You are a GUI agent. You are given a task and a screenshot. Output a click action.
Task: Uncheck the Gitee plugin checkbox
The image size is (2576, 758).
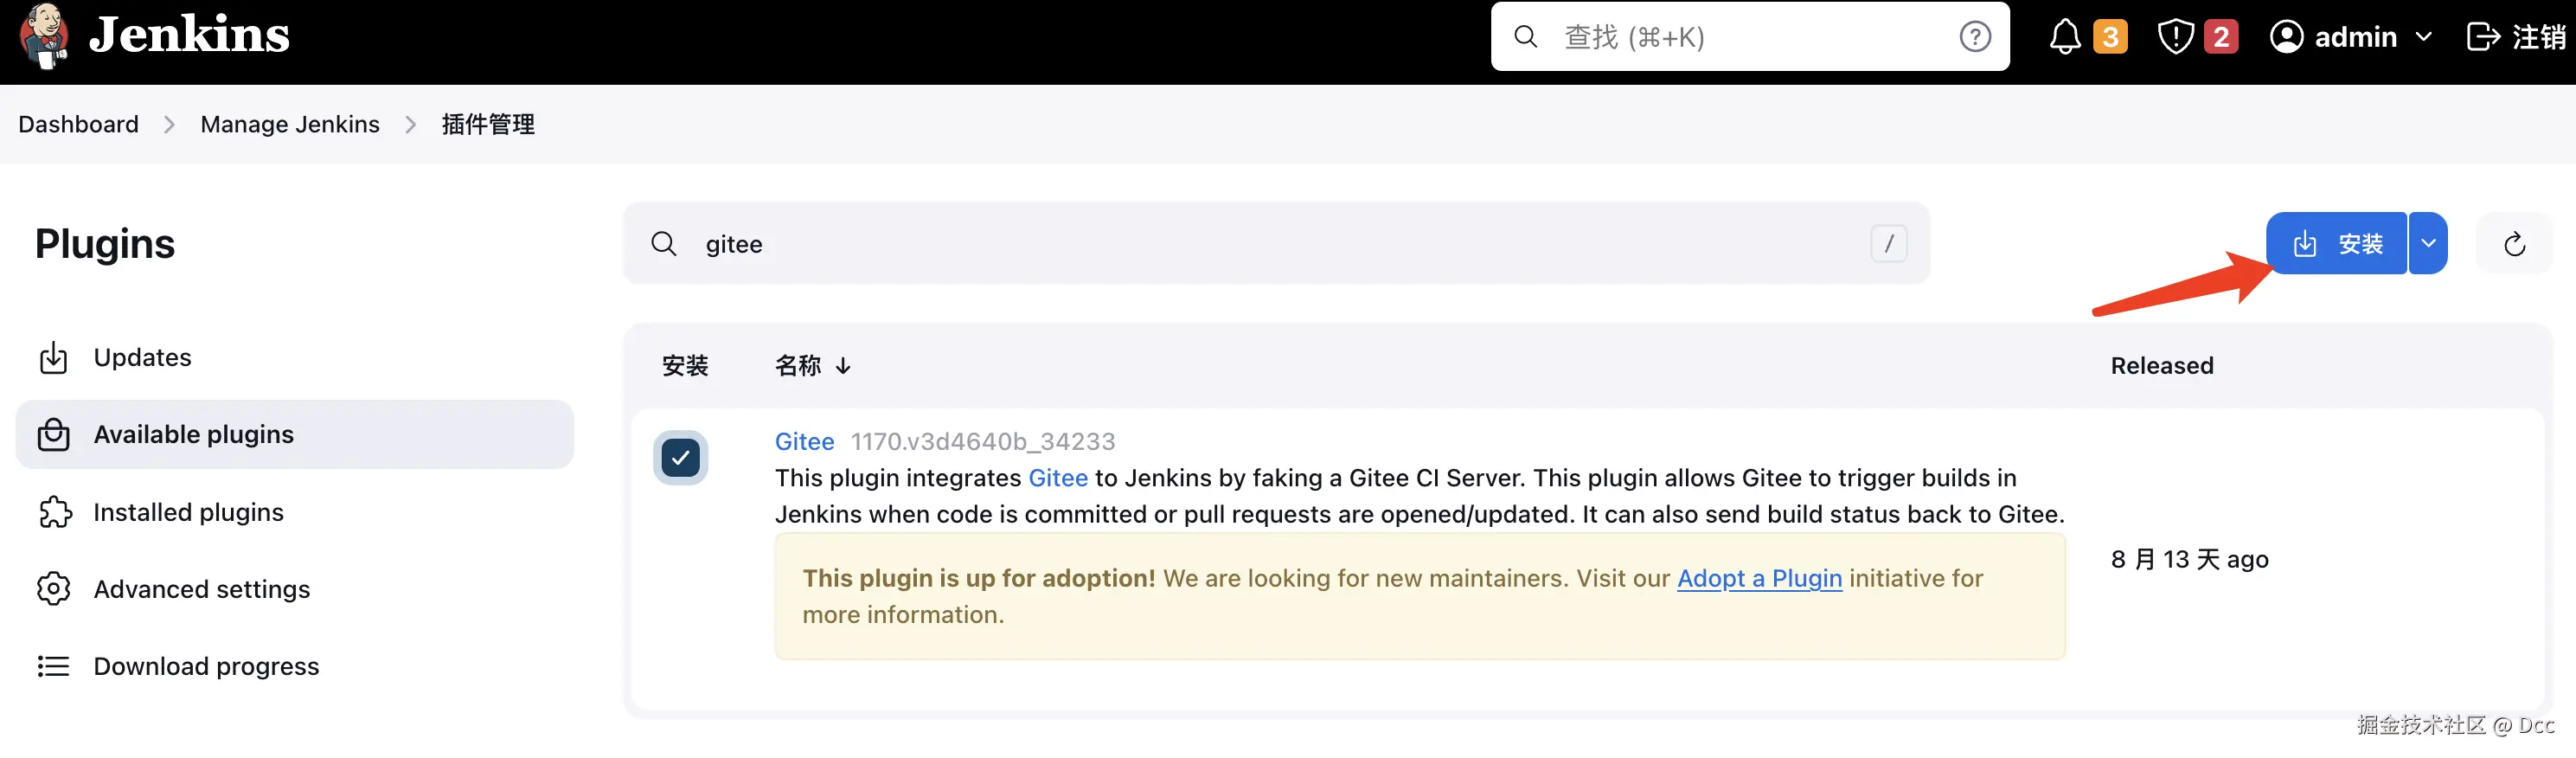[681, 458]
